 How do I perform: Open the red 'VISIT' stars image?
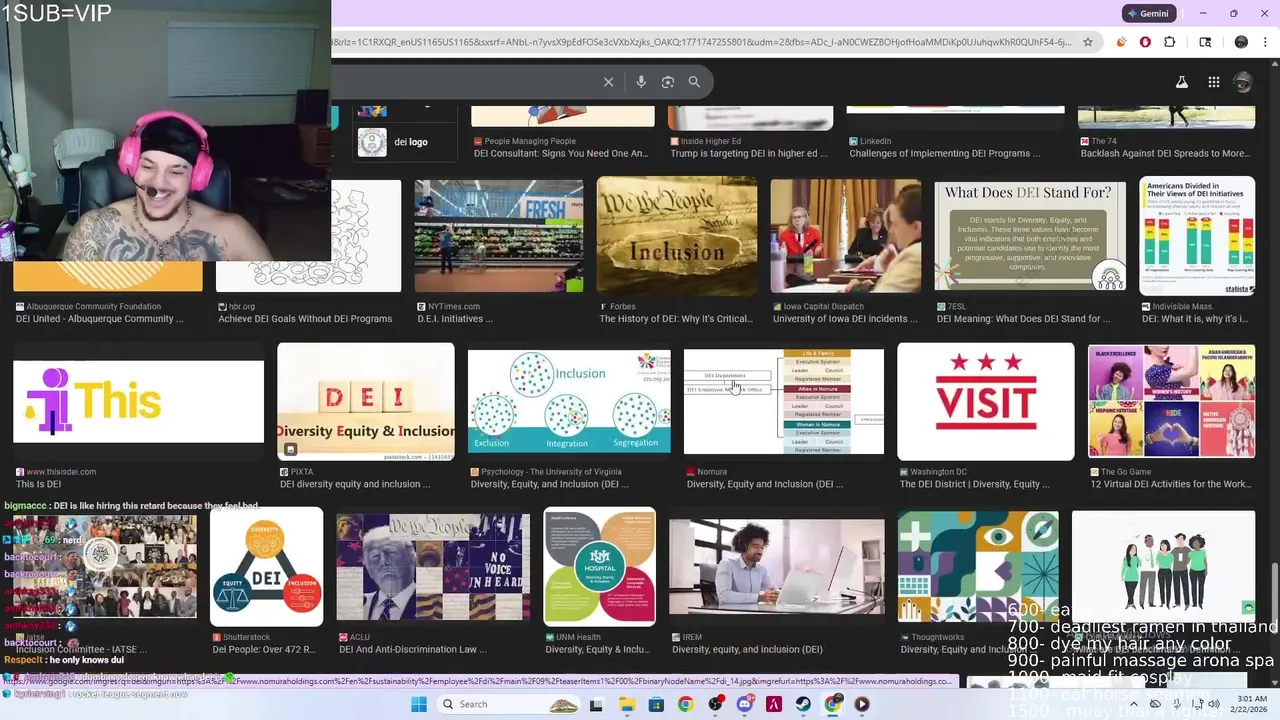[x=985, y=402]
